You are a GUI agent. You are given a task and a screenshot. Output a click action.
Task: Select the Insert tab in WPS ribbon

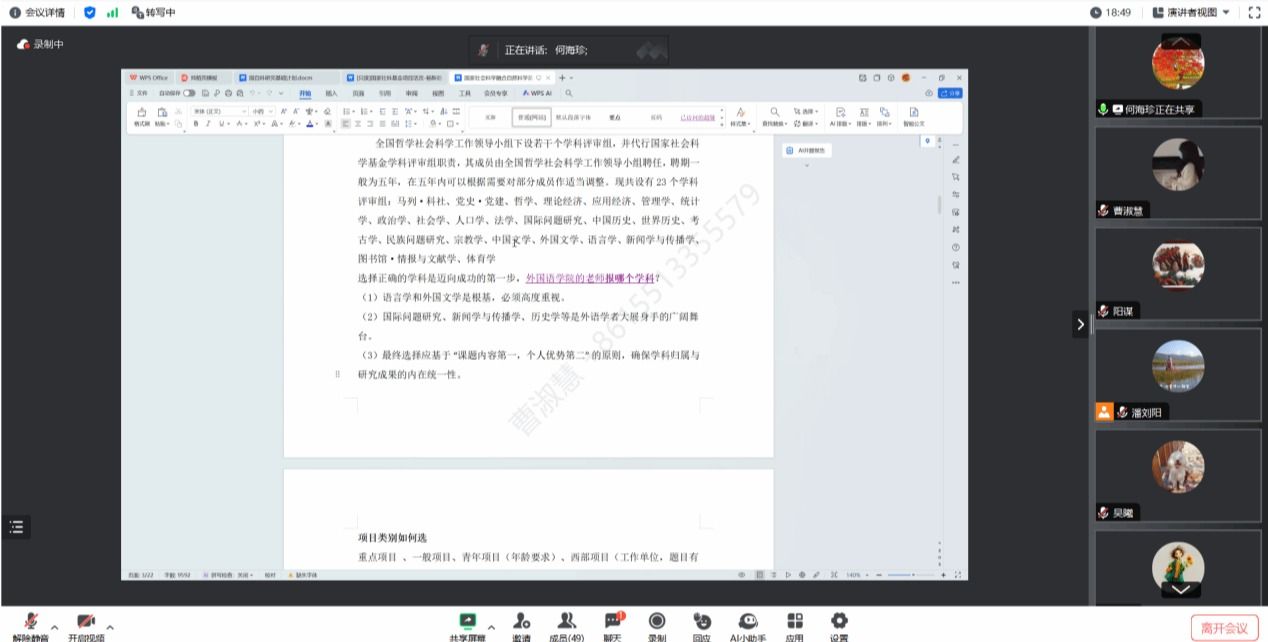(331, 92)
